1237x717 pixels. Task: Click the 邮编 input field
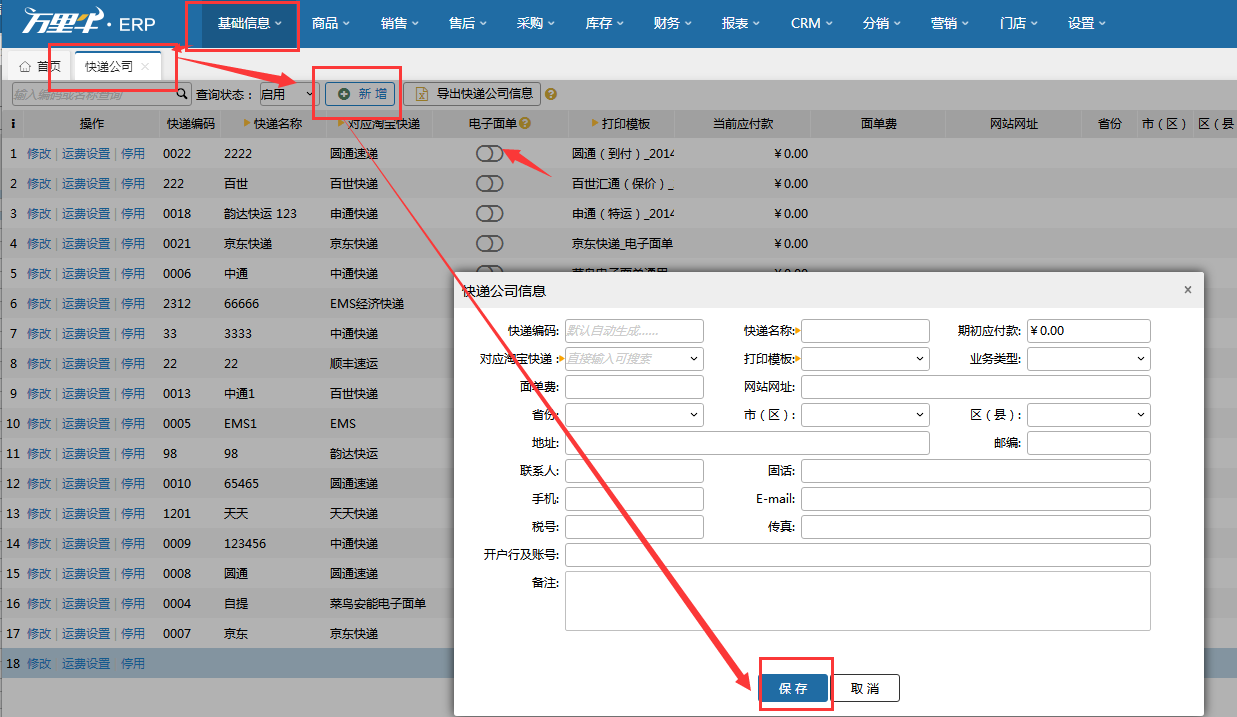1089,442
